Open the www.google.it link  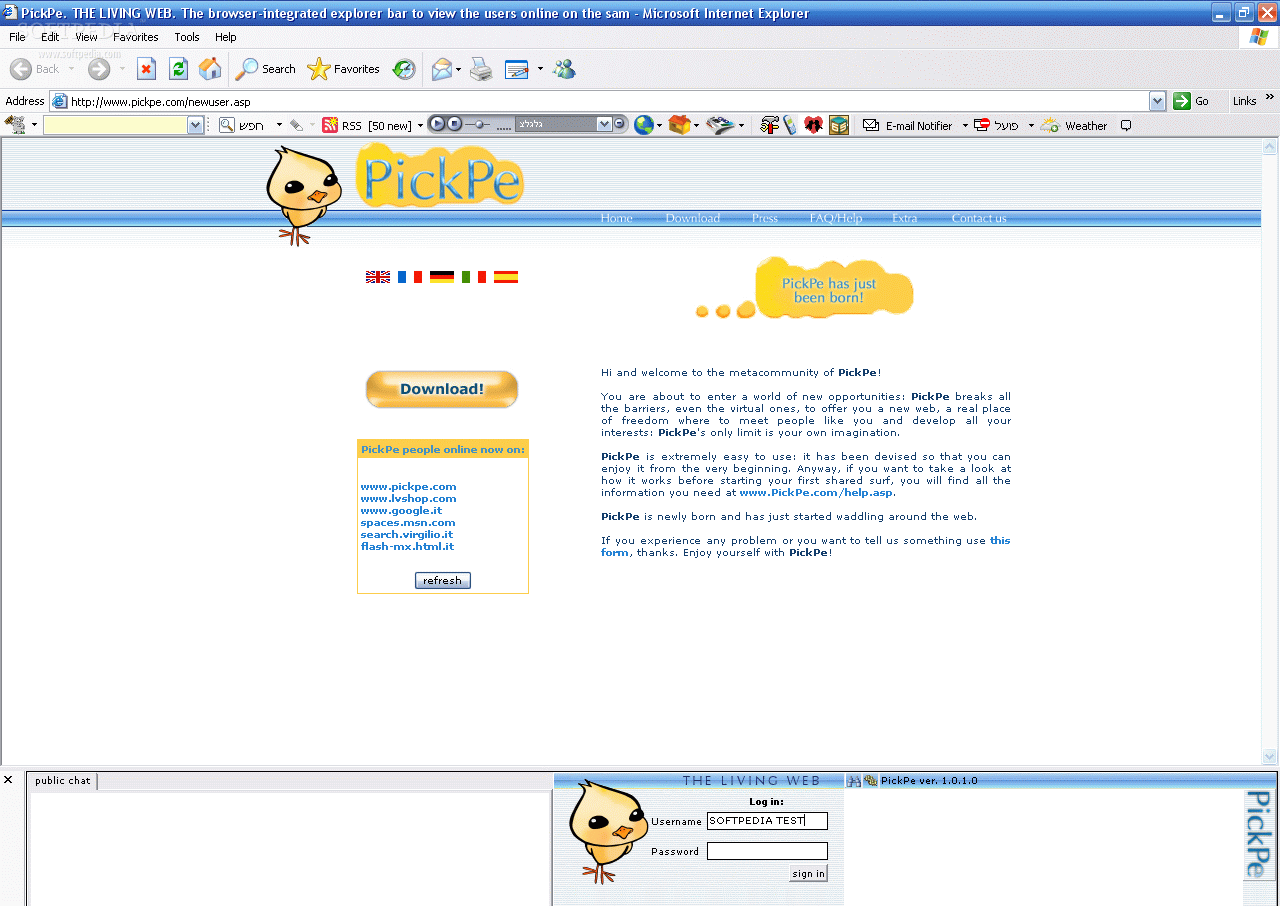(x=401, y=510)
